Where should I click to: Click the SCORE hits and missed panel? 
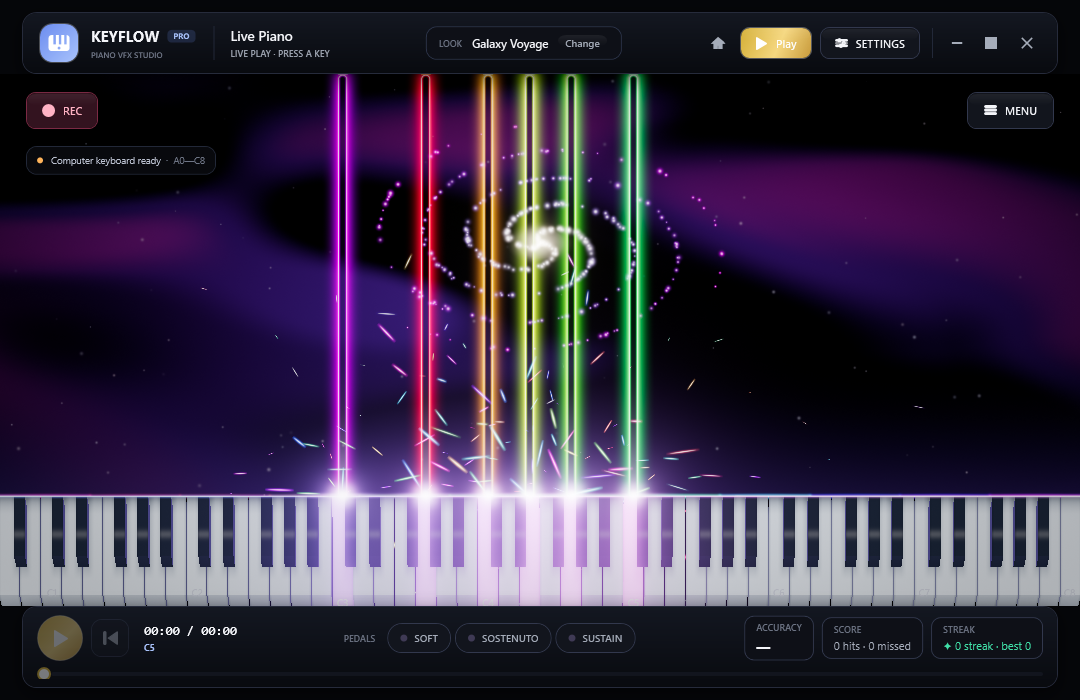pyautogui.click(x=872, y=638)
